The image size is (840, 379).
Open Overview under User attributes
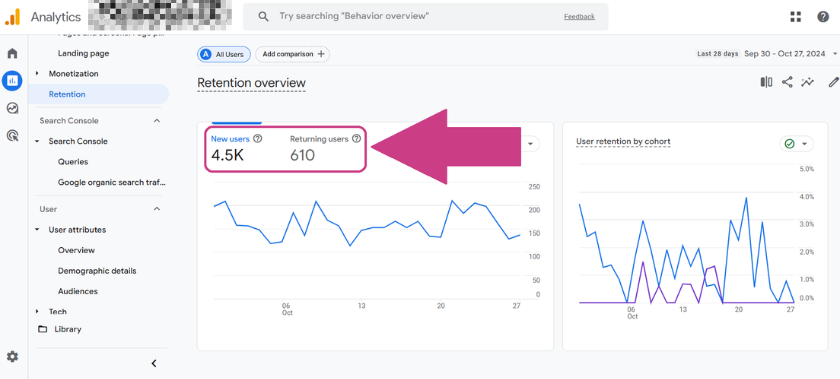[x=77, y=250]
